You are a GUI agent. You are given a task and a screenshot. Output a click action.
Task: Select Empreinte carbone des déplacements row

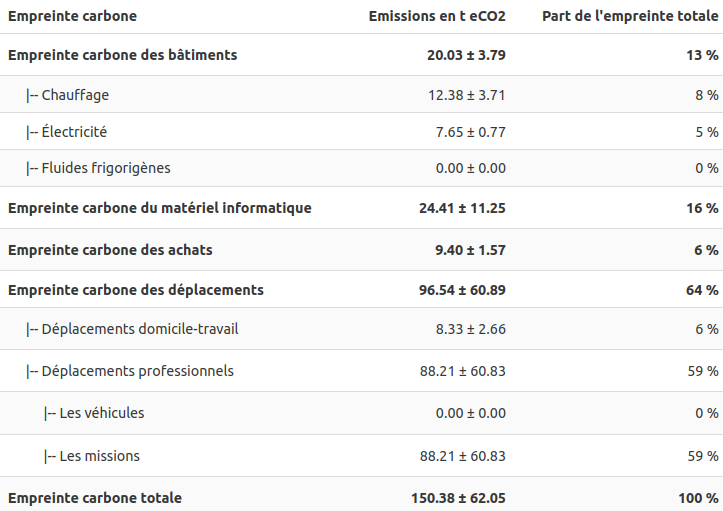click(362, 290)
